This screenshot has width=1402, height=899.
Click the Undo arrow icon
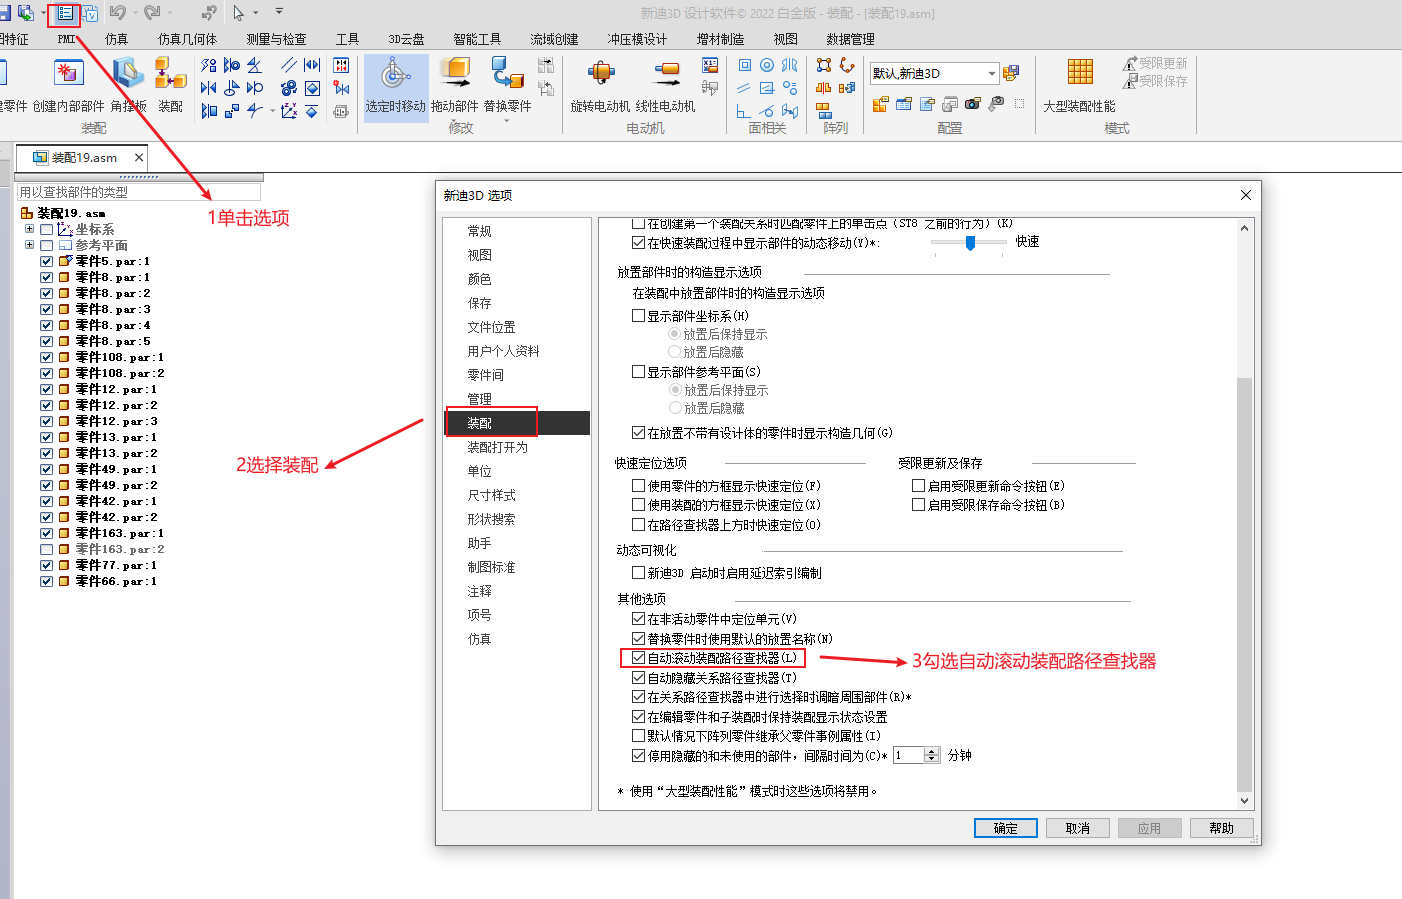118,13
